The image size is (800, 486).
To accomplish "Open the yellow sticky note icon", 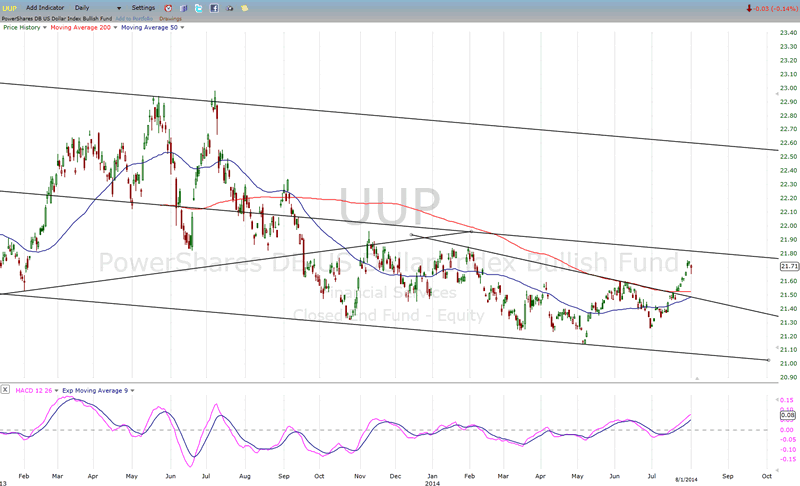I will 245,8.
